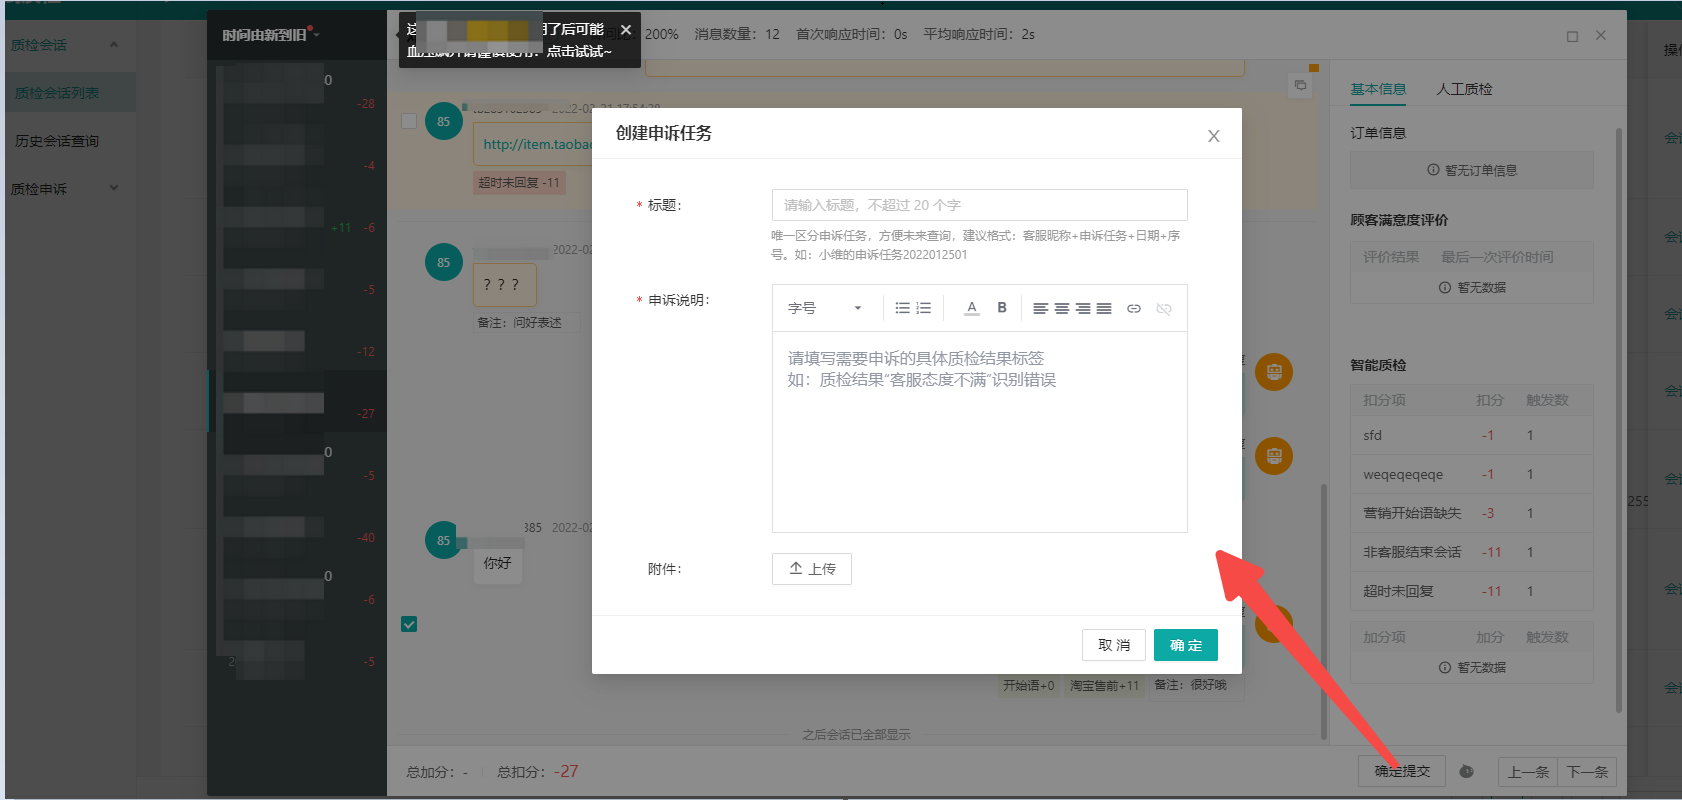Viewport: 1682px width, 800px height.
Task: Click into the 申诉说明 text area
Action: [980, 432]
